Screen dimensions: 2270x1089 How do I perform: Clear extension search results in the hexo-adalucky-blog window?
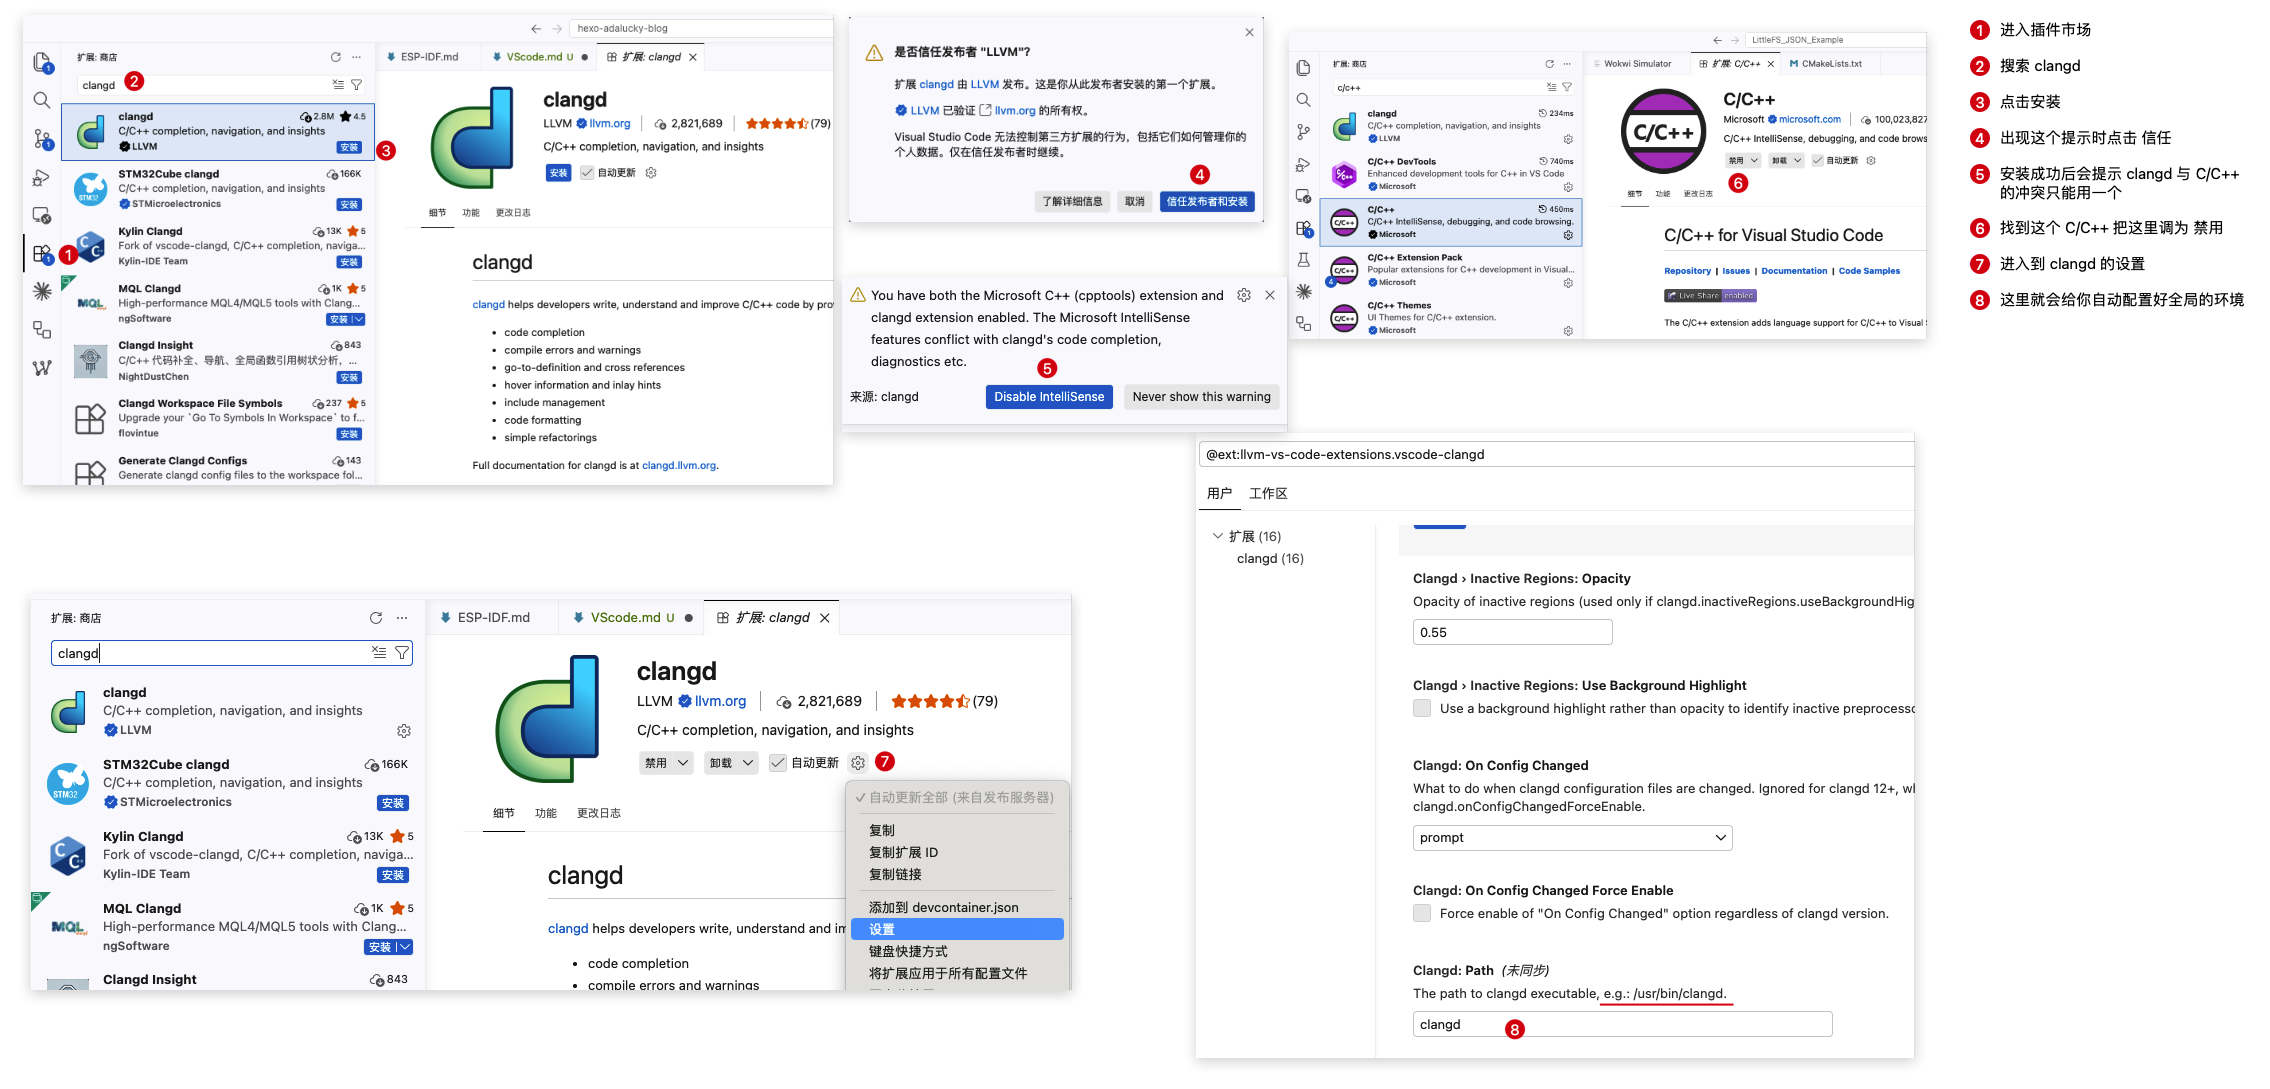338,85
